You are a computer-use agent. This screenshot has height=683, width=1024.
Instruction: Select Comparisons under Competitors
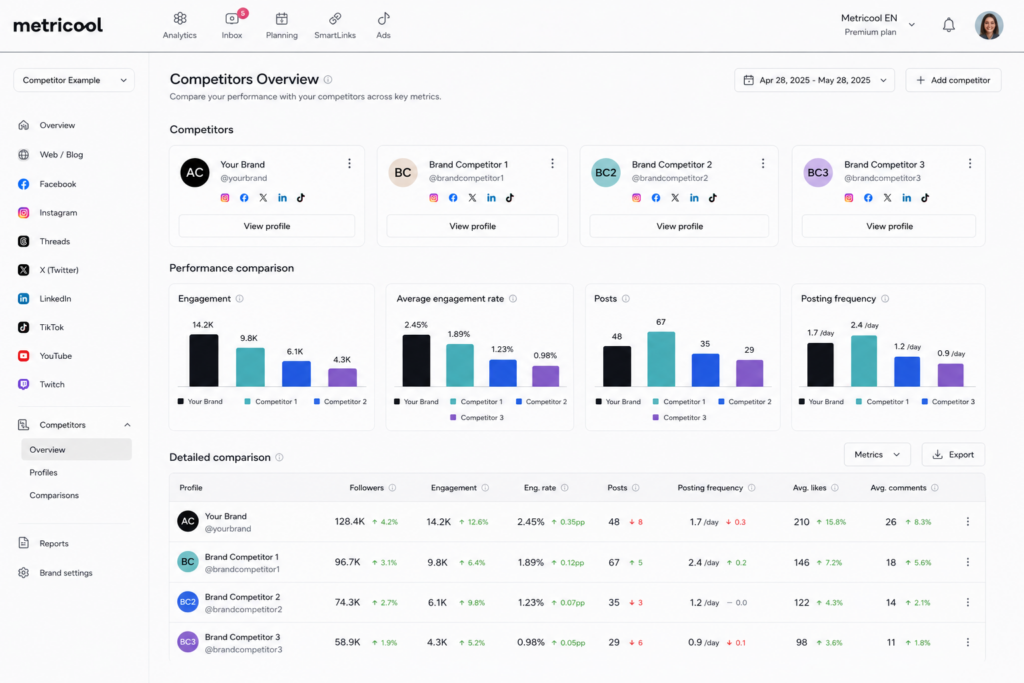[x=54, y=496]
